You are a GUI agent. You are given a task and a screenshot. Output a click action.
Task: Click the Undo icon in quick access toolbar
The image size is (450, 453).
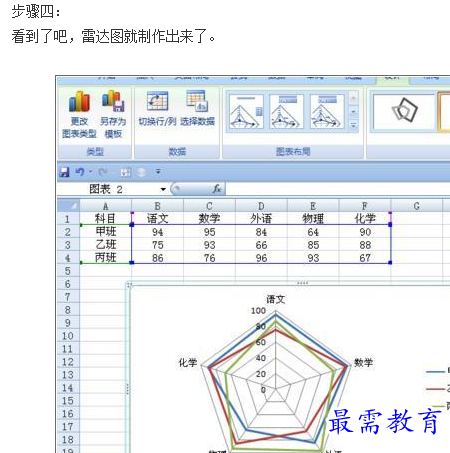(79, 172)
